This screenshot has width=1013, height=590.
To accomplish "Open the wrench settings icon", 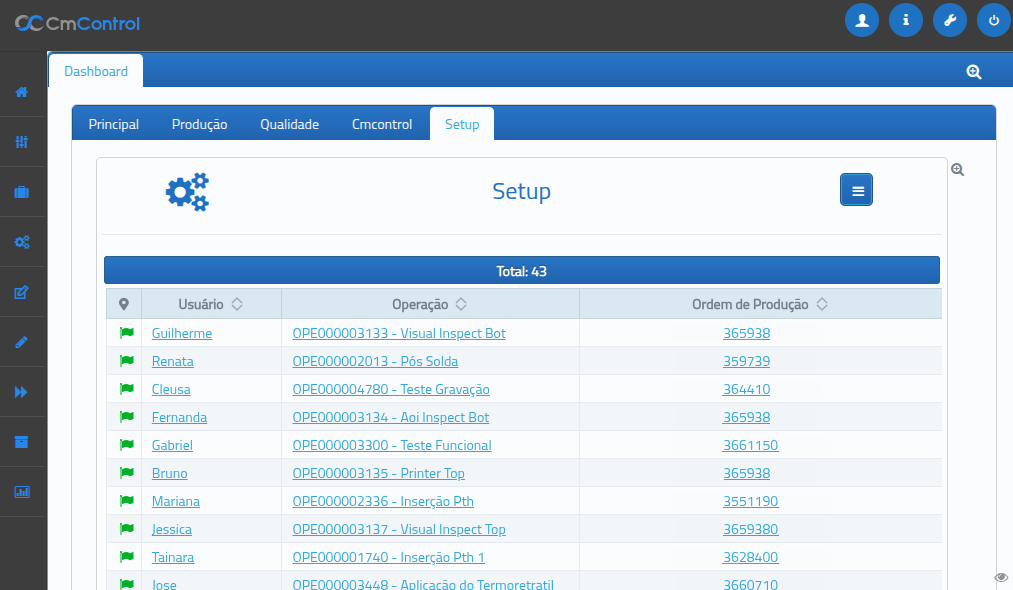I will [x=949, y=20].
